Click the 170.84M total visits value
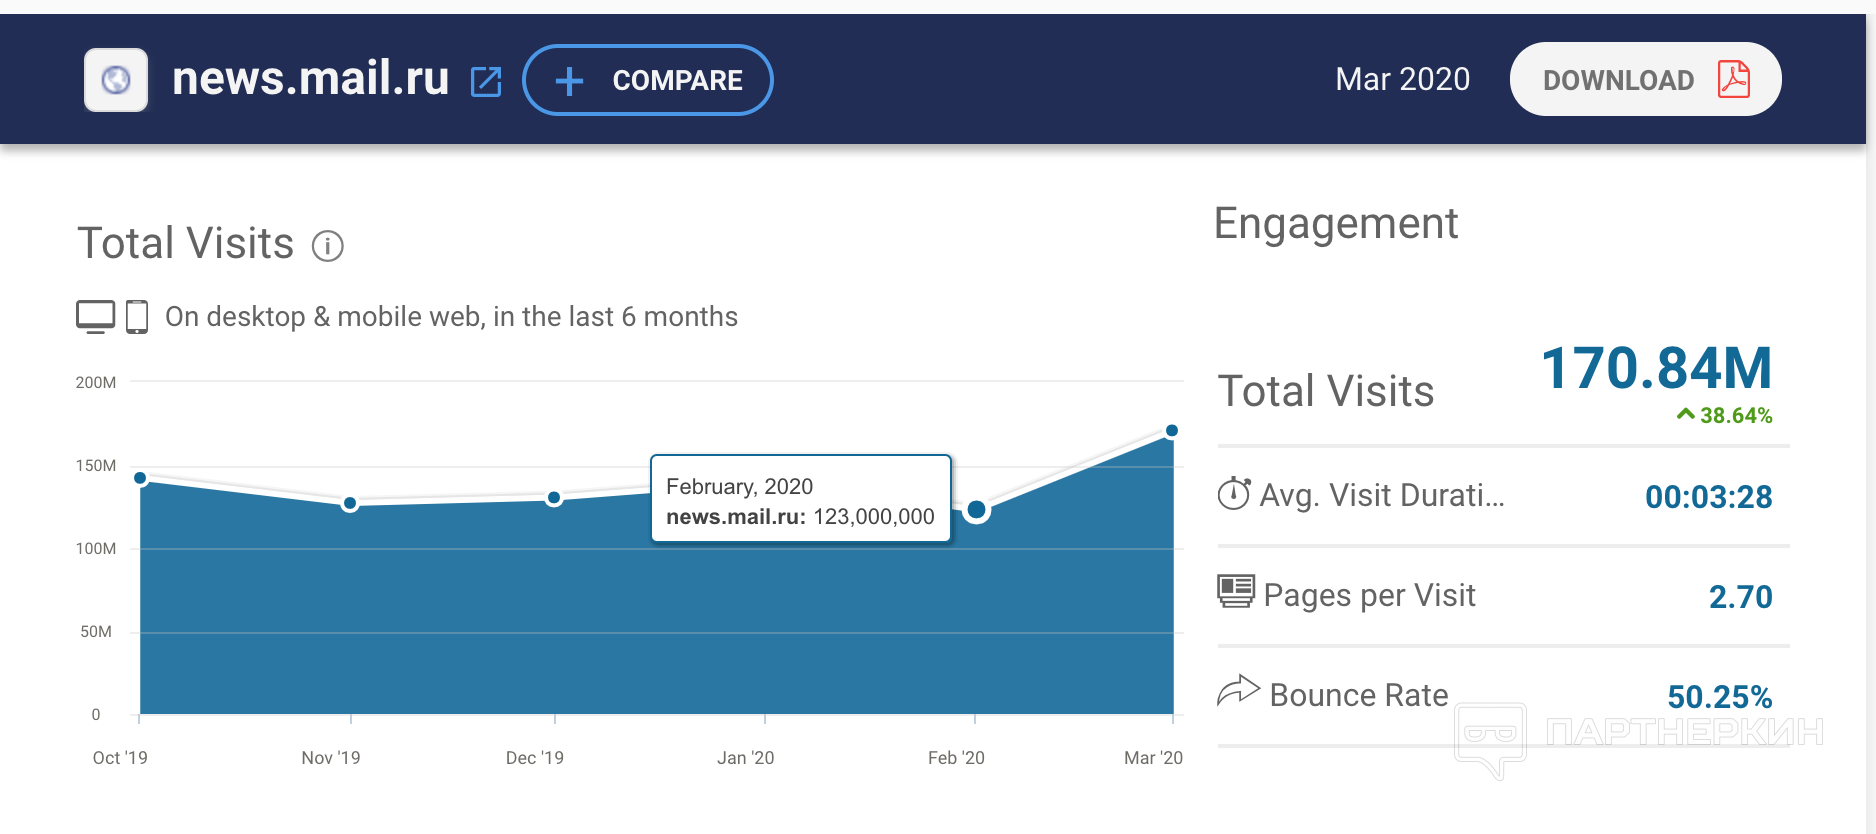 (1656, 368)
